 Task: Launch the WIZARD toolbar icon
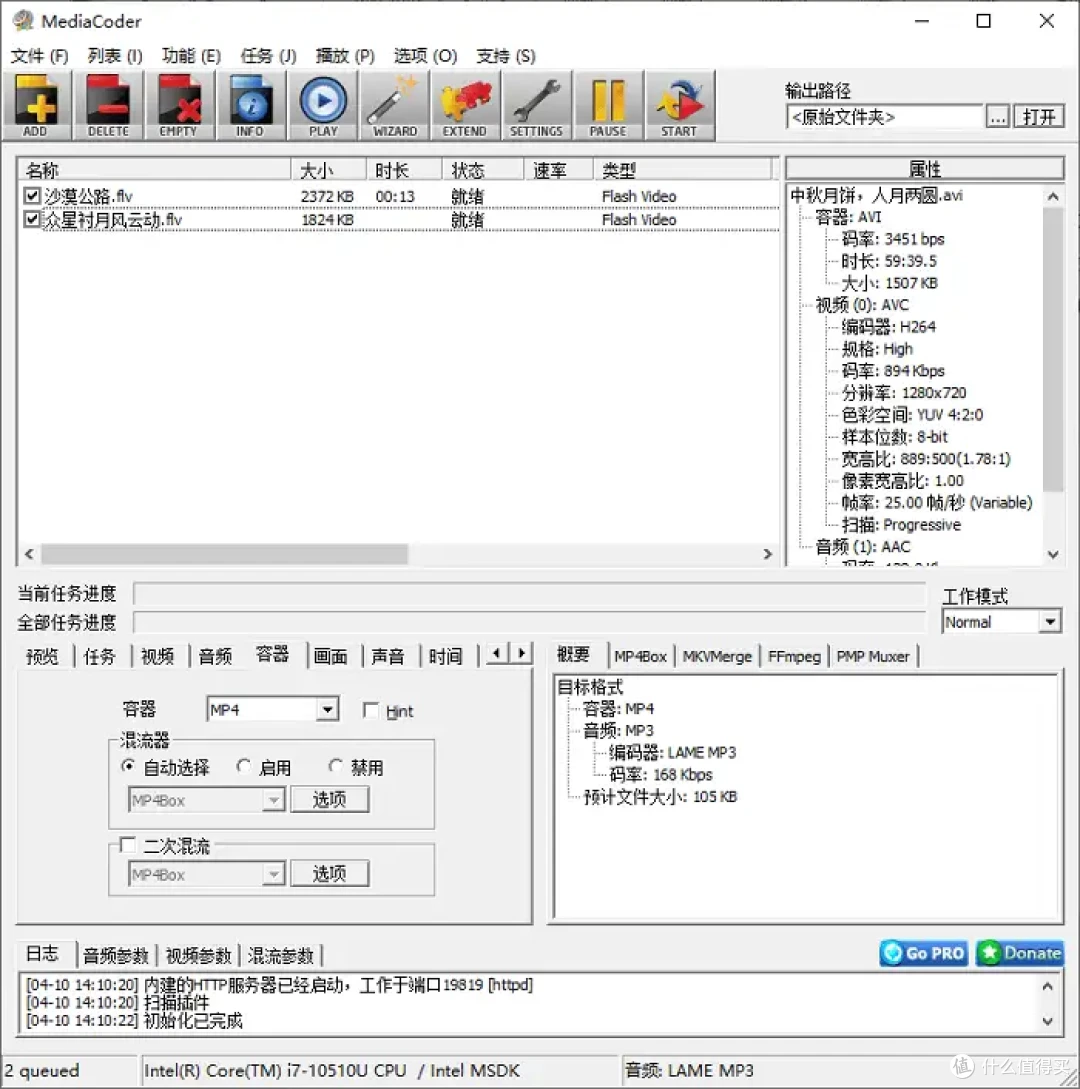394,106
